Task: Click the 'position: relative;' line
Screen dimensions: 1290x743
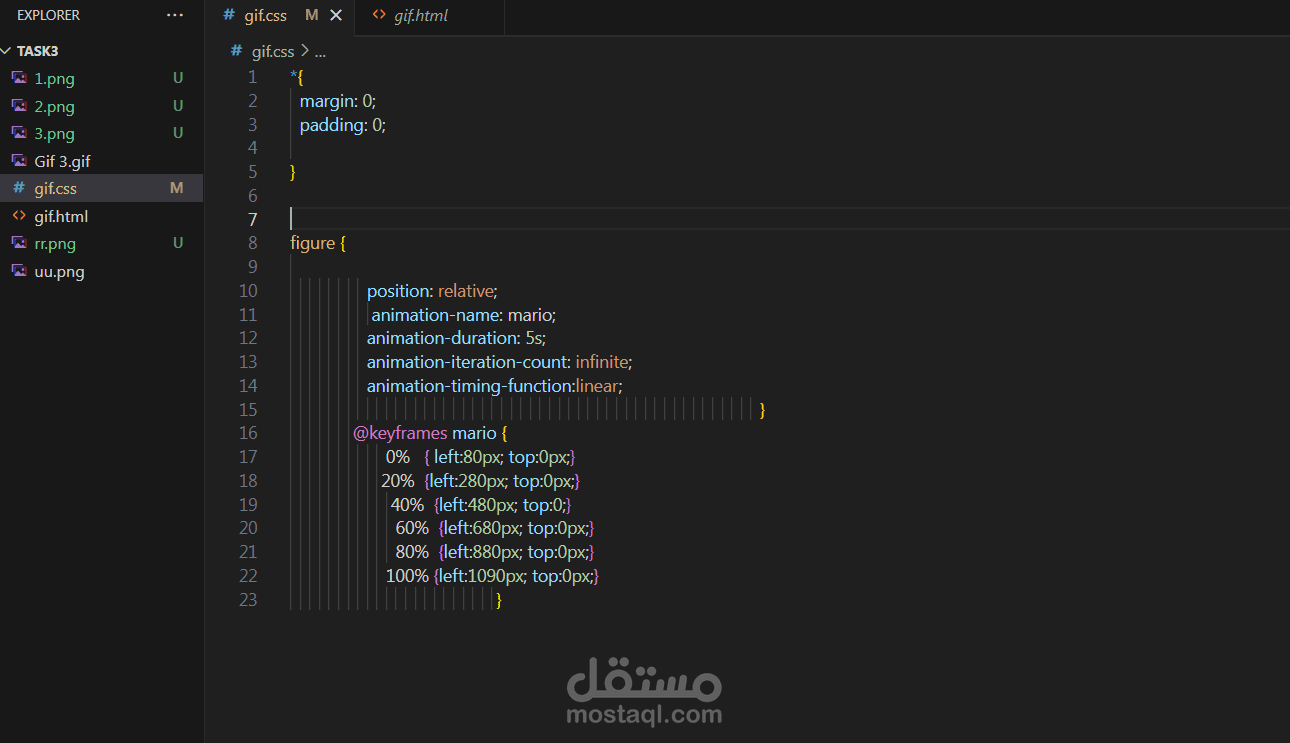Action: click(432, 291)
